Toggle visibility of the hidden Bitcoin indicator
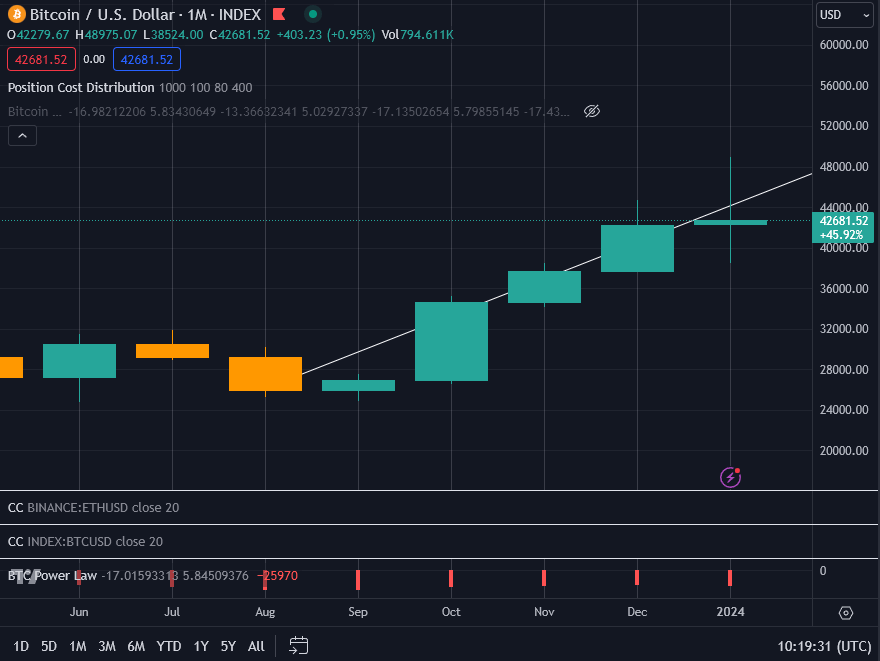This screenshot has height=661, width=880. (x=591, y=111)
